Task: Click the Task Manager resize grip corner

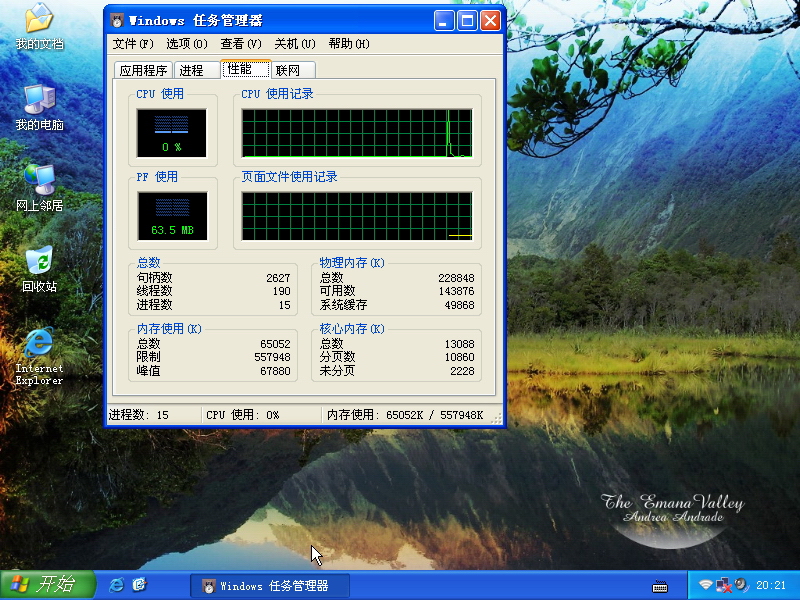Action: tap(496, 418)
